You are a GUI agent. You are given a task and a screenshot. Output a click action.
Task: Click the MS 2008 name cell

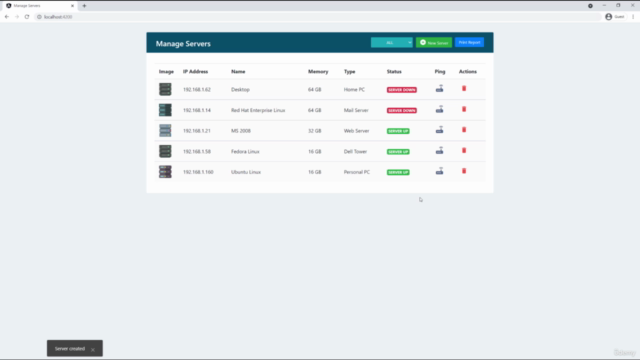click(x=241, y=131)
